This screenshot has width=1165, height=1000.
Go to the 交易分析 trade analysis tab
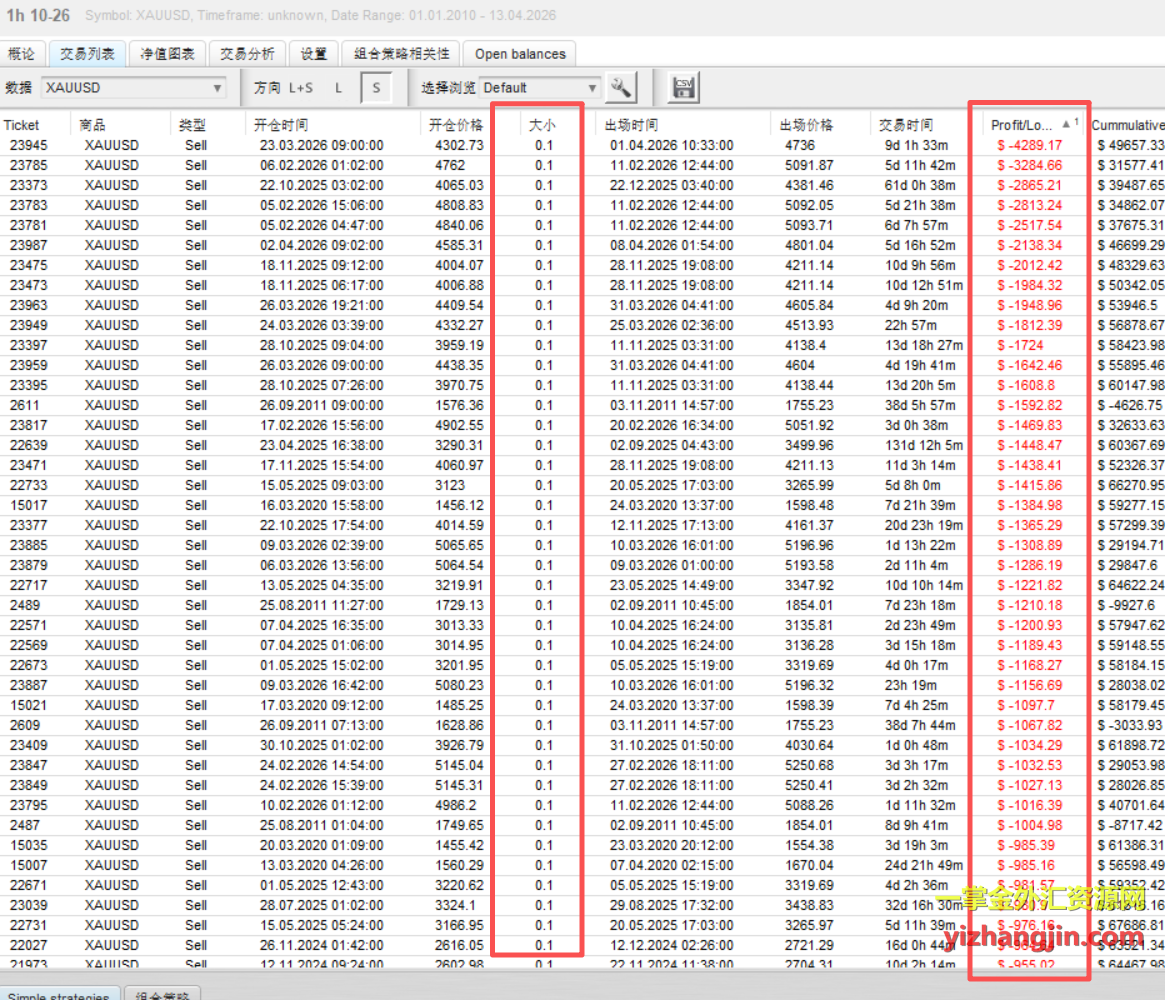coord(247,54)
